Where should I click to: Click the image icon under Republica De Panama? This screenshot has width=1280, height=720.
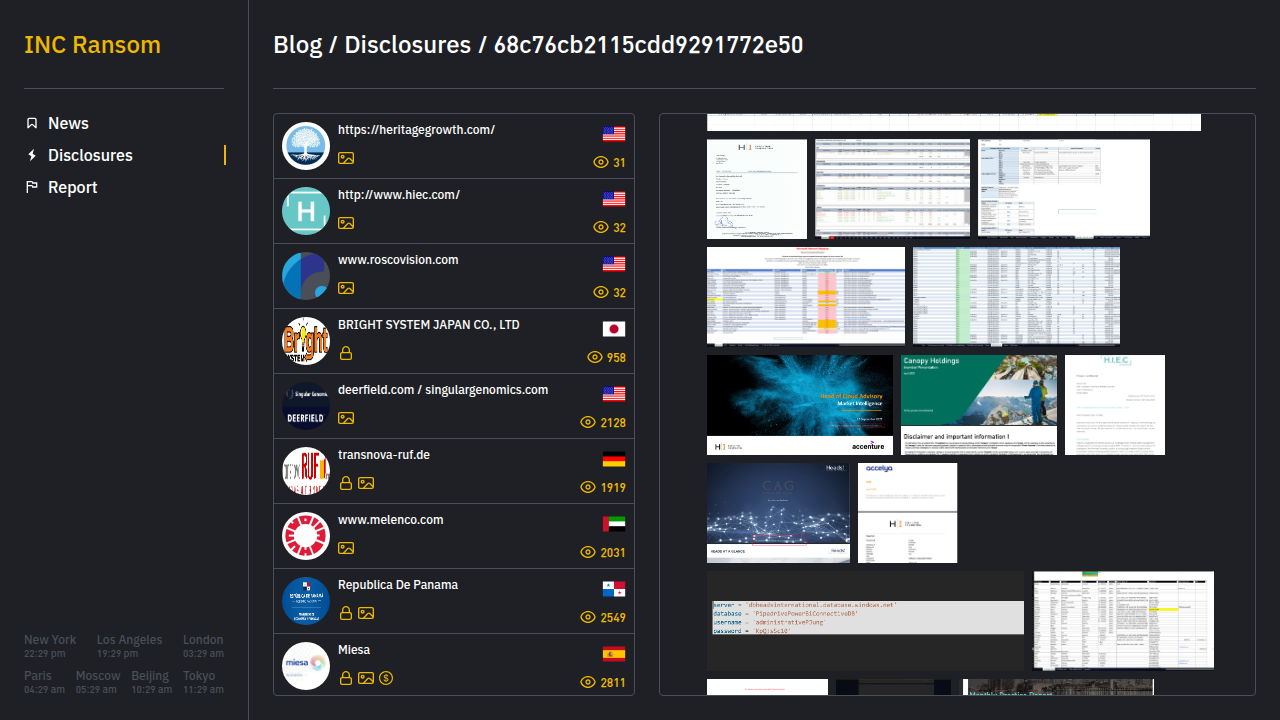click(366, 613)
